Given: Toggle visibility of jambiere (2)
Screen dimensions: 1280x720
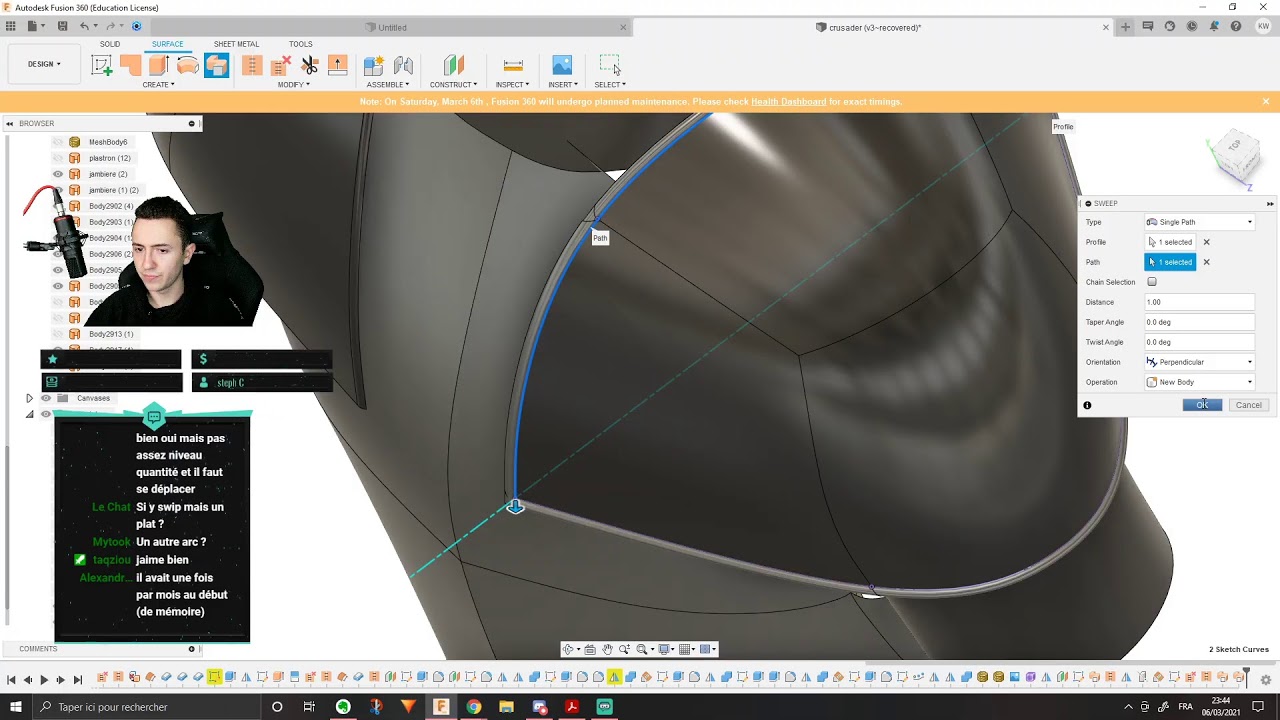Looking at the screenshot, I should (58, 174).
